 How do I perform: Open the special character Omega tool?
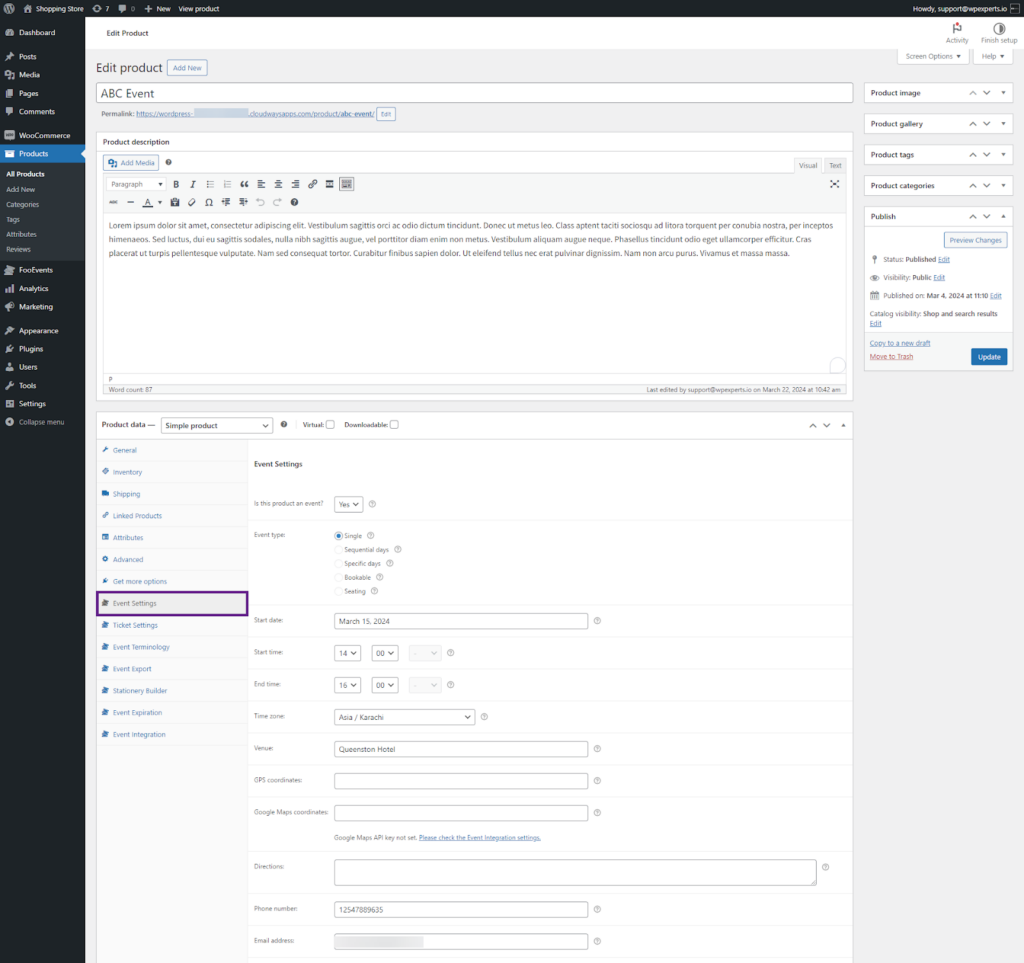(209, 202)
